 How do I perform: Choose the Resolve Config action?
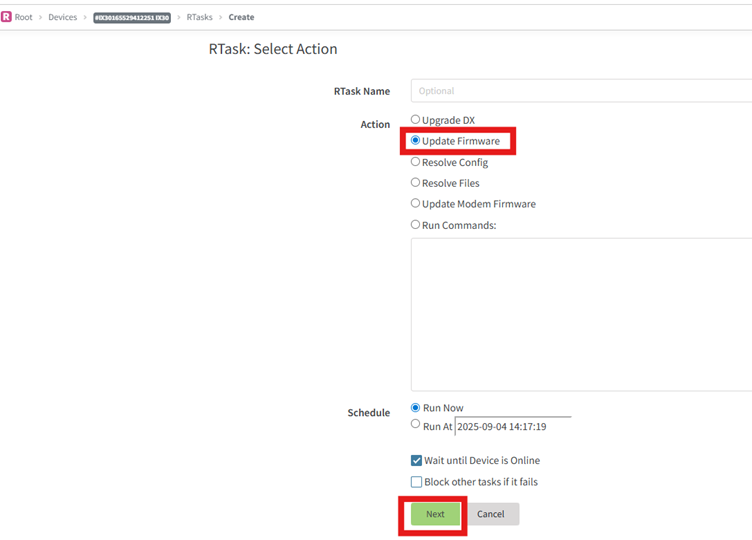pos(416,162)
